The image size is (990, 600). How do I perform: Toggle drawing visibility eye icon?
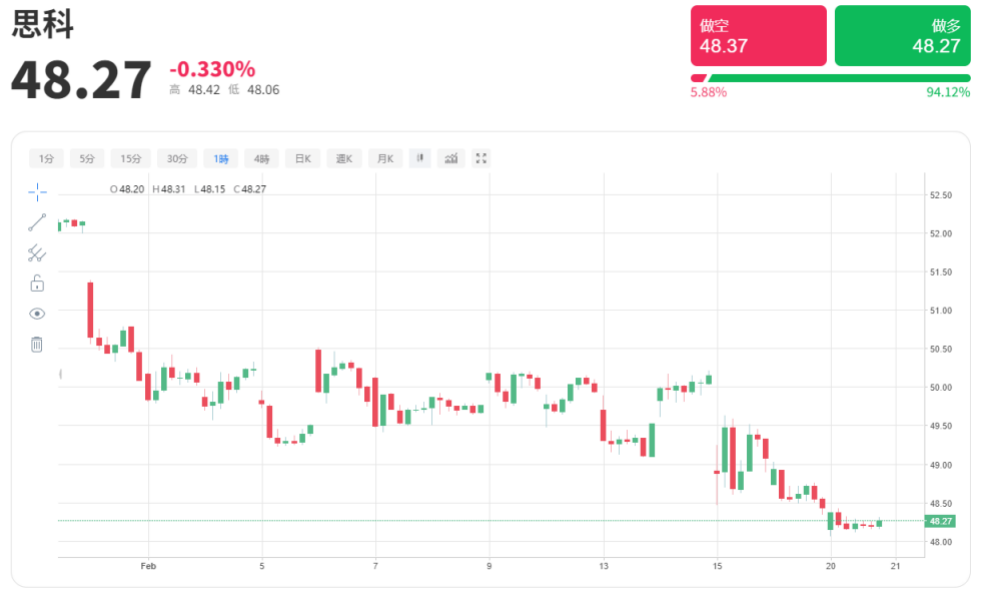click(37, 313)
